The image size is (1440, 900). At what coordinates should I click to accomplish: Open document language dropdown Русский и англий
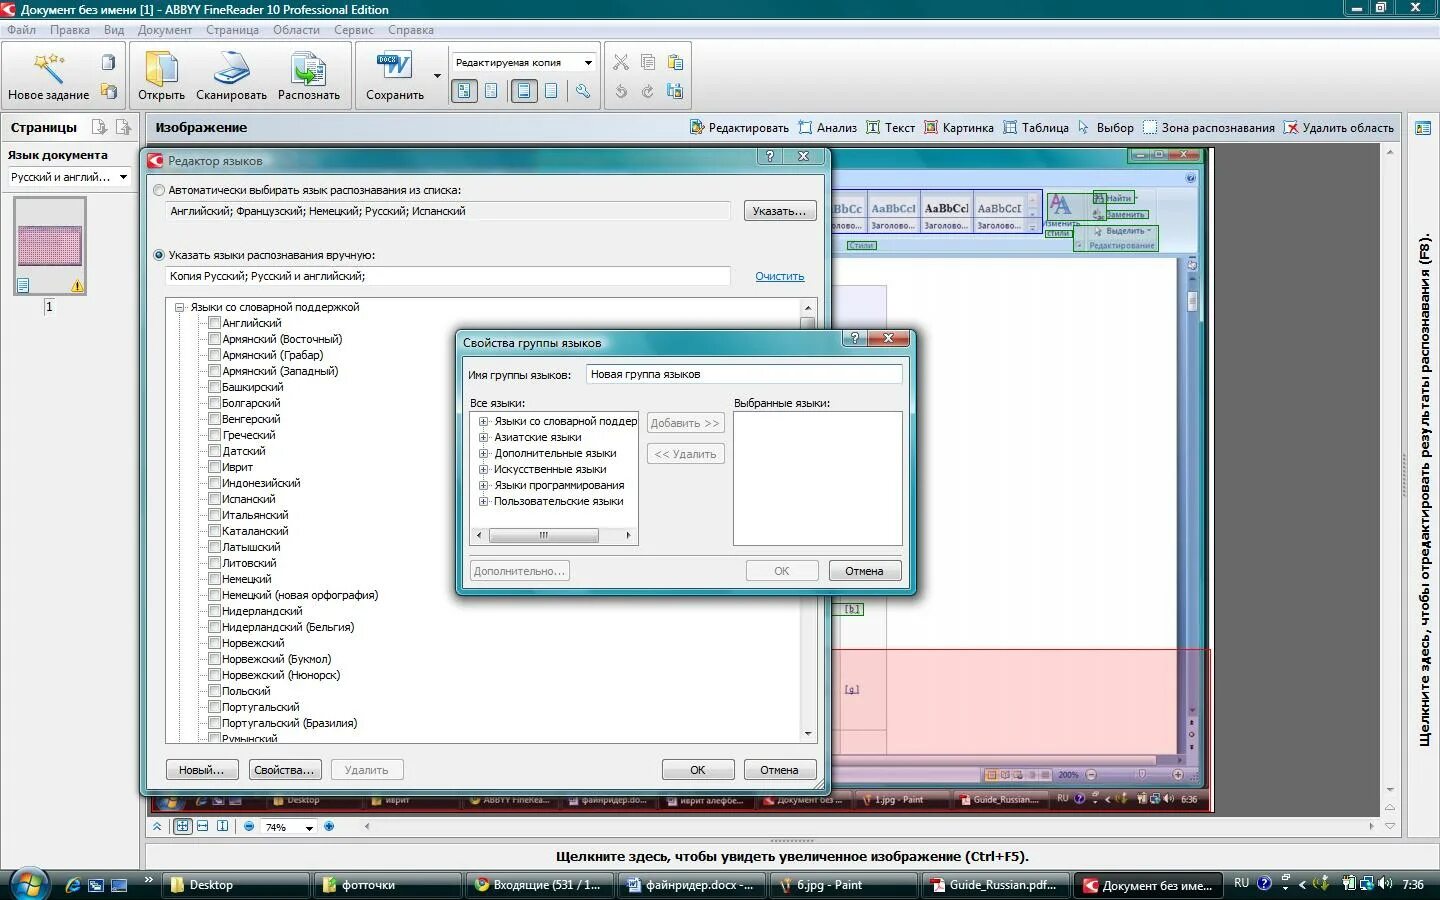pos(69,177)
